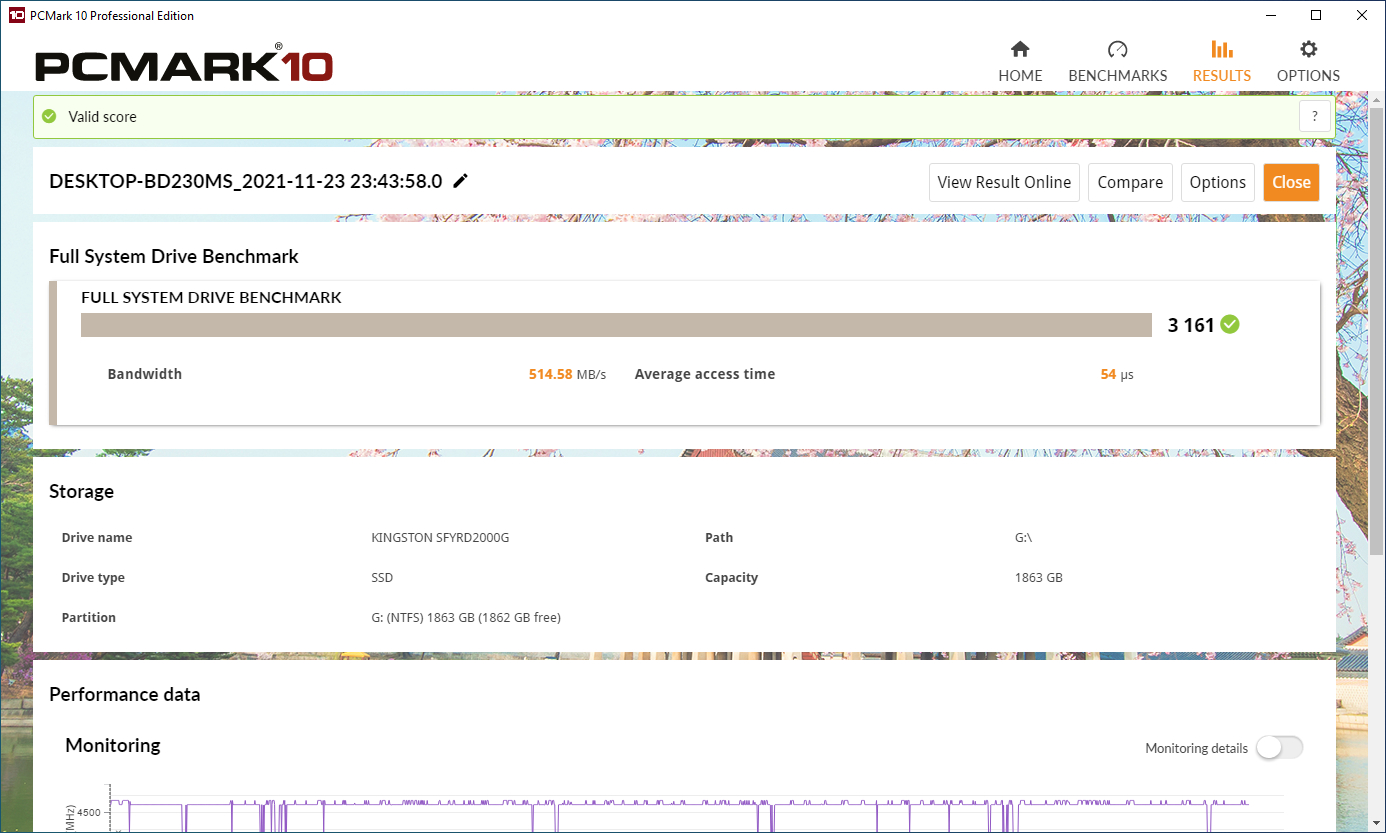The image size is (1386, 833).
Task: Click the path value G:\
Action: pyautogui.click(x=1023, y=538)
